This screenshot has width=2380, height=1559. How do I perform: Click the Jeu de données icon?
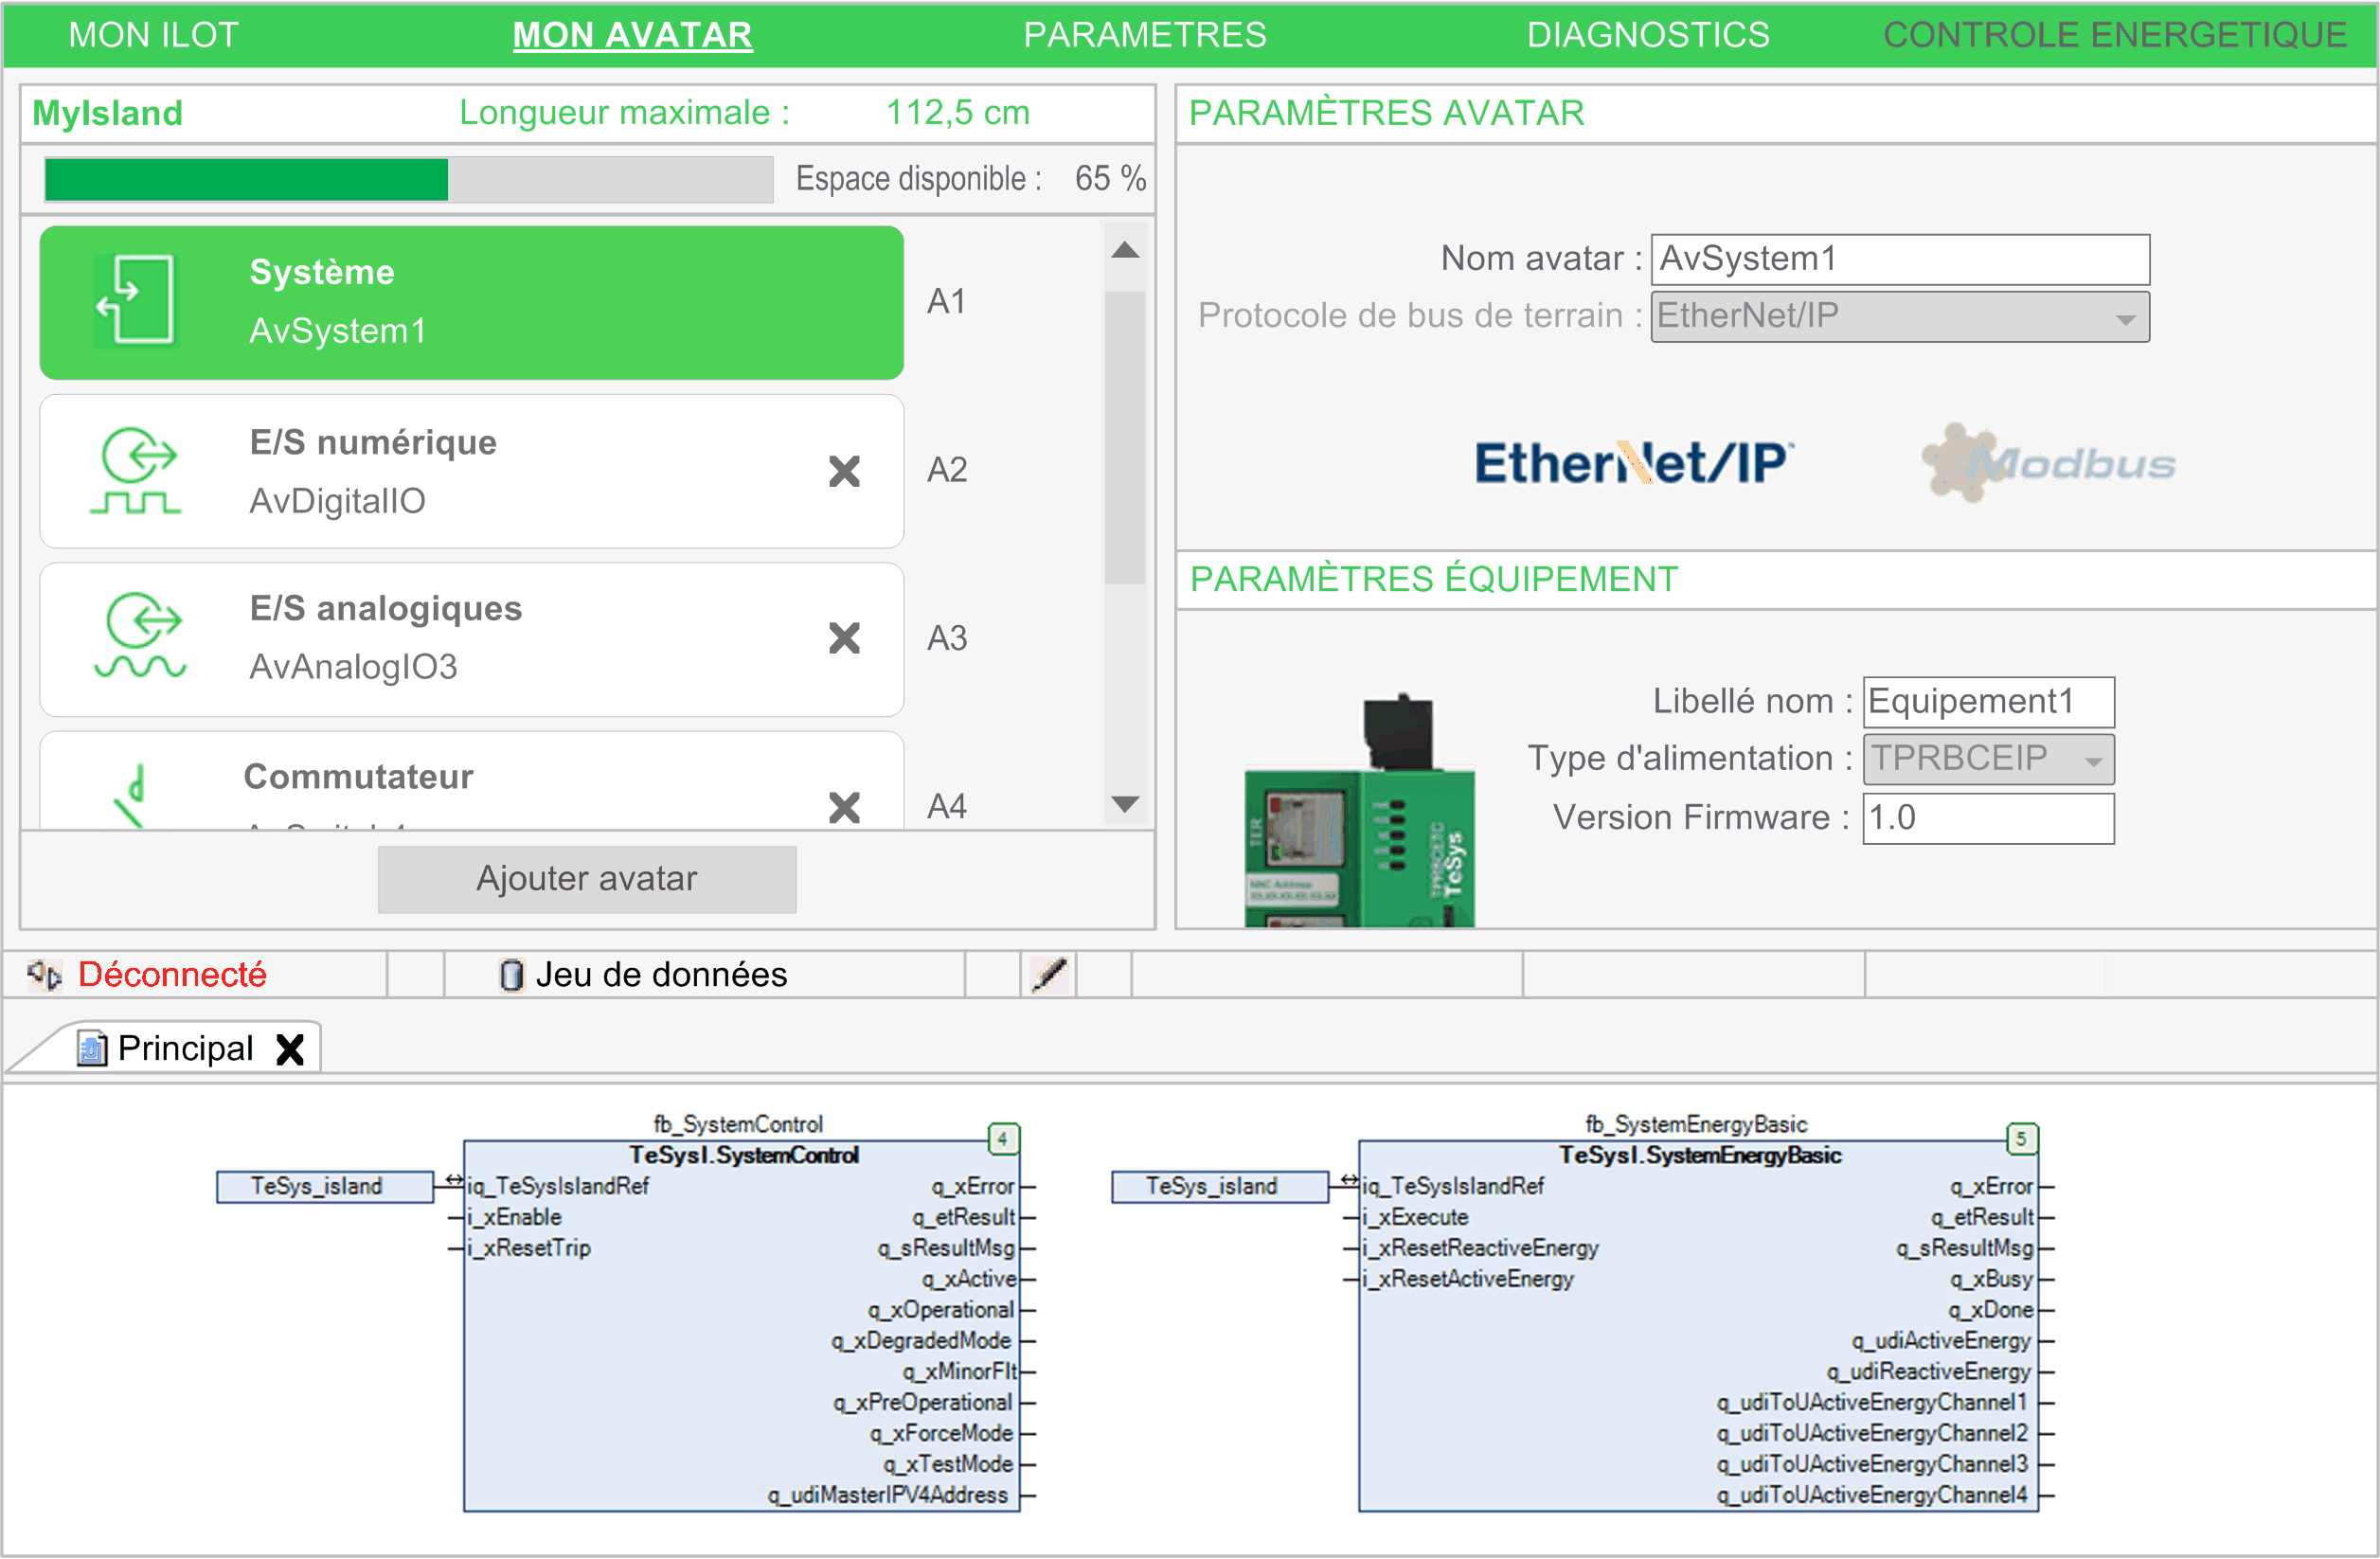coord(511,975)
